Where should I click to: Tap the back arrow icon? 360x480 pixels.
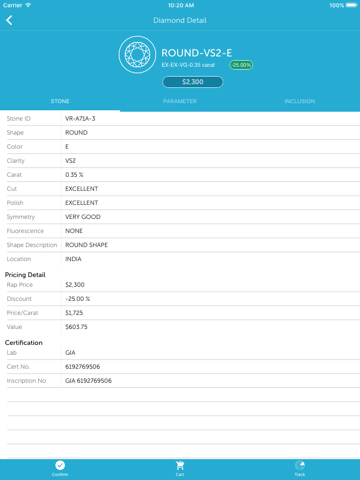click(9, 20)
